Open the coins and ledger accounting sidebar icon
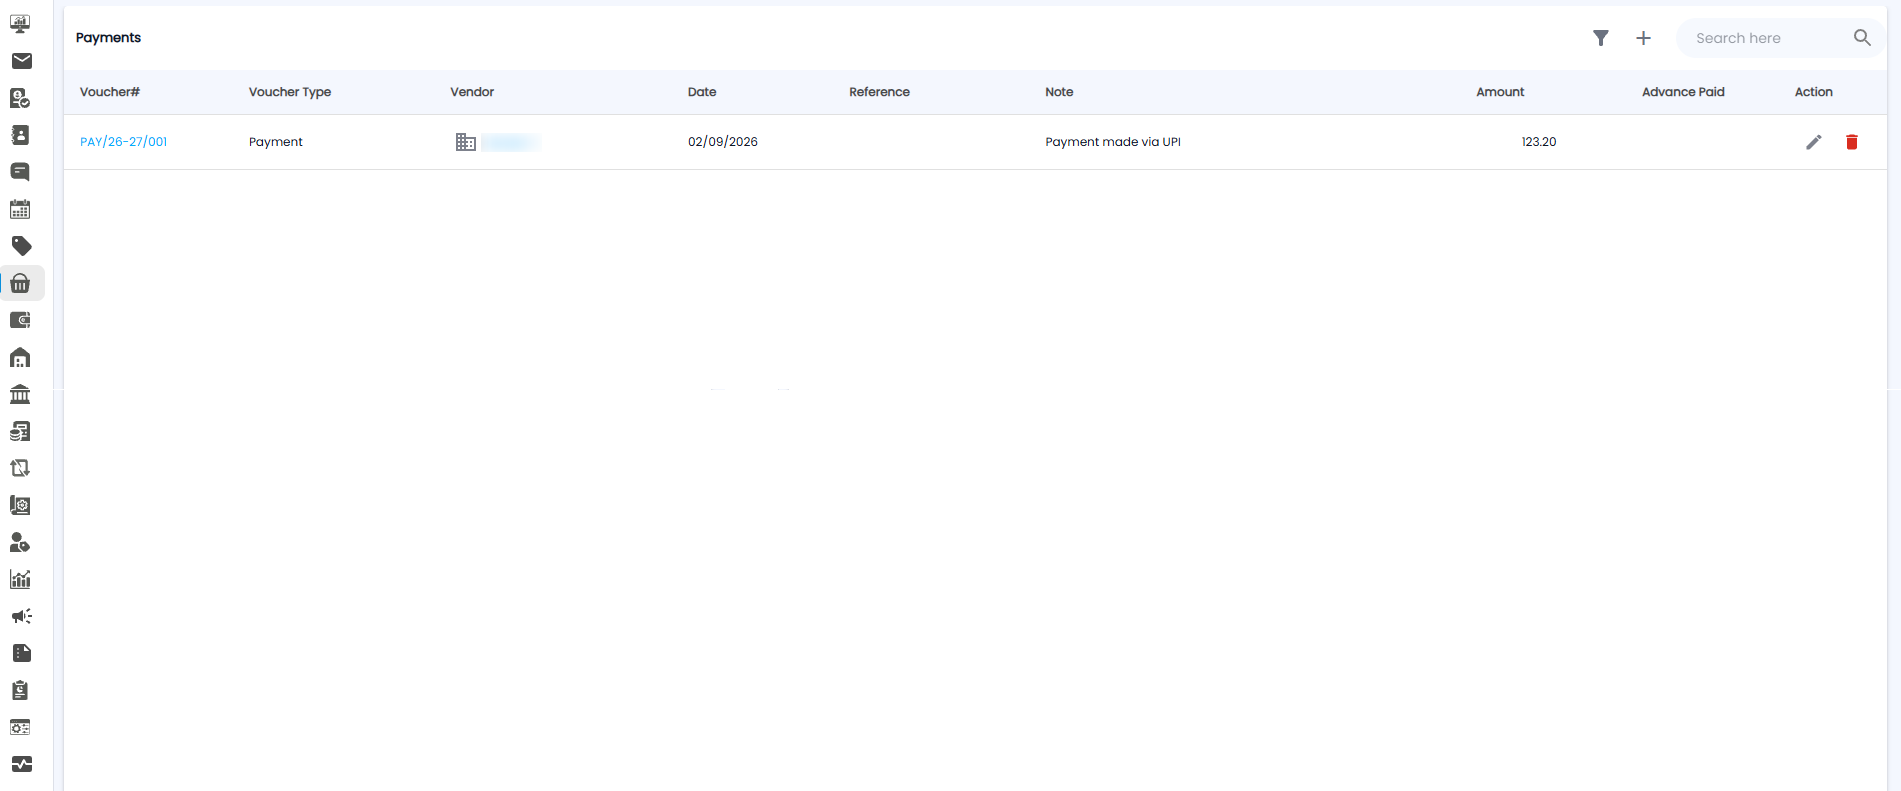The image size is (1901, 791). pos(20,431)
